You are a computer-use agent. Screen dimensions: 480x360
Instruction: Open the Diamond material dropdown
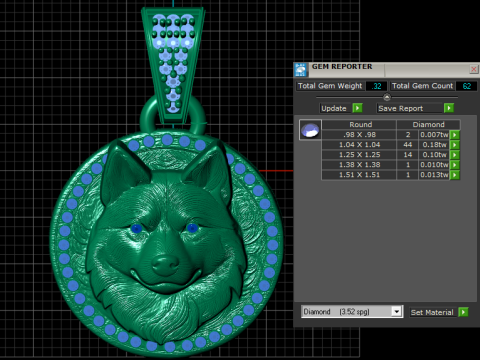(396, 312)
